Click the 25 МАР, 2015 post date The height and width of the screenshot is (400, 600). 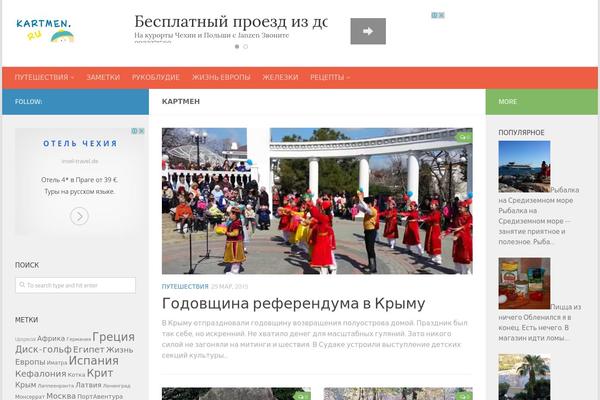(230, 287)
